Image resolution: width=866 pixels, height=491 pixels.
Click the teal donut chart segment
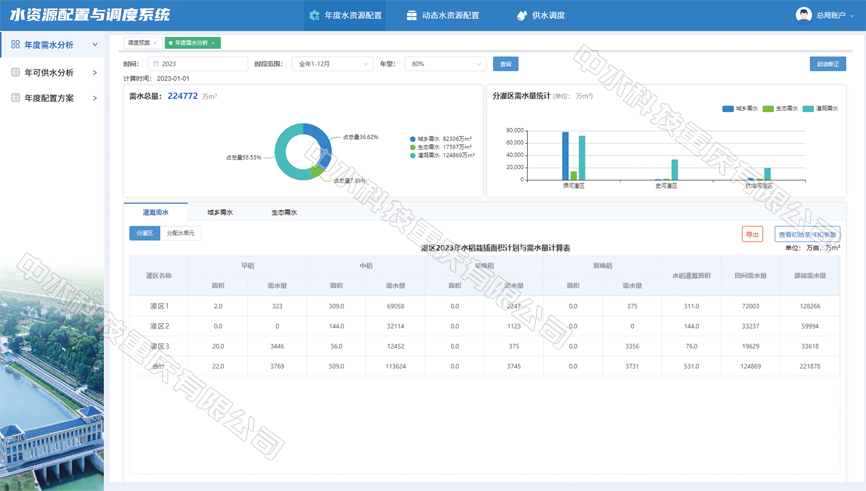283,155
